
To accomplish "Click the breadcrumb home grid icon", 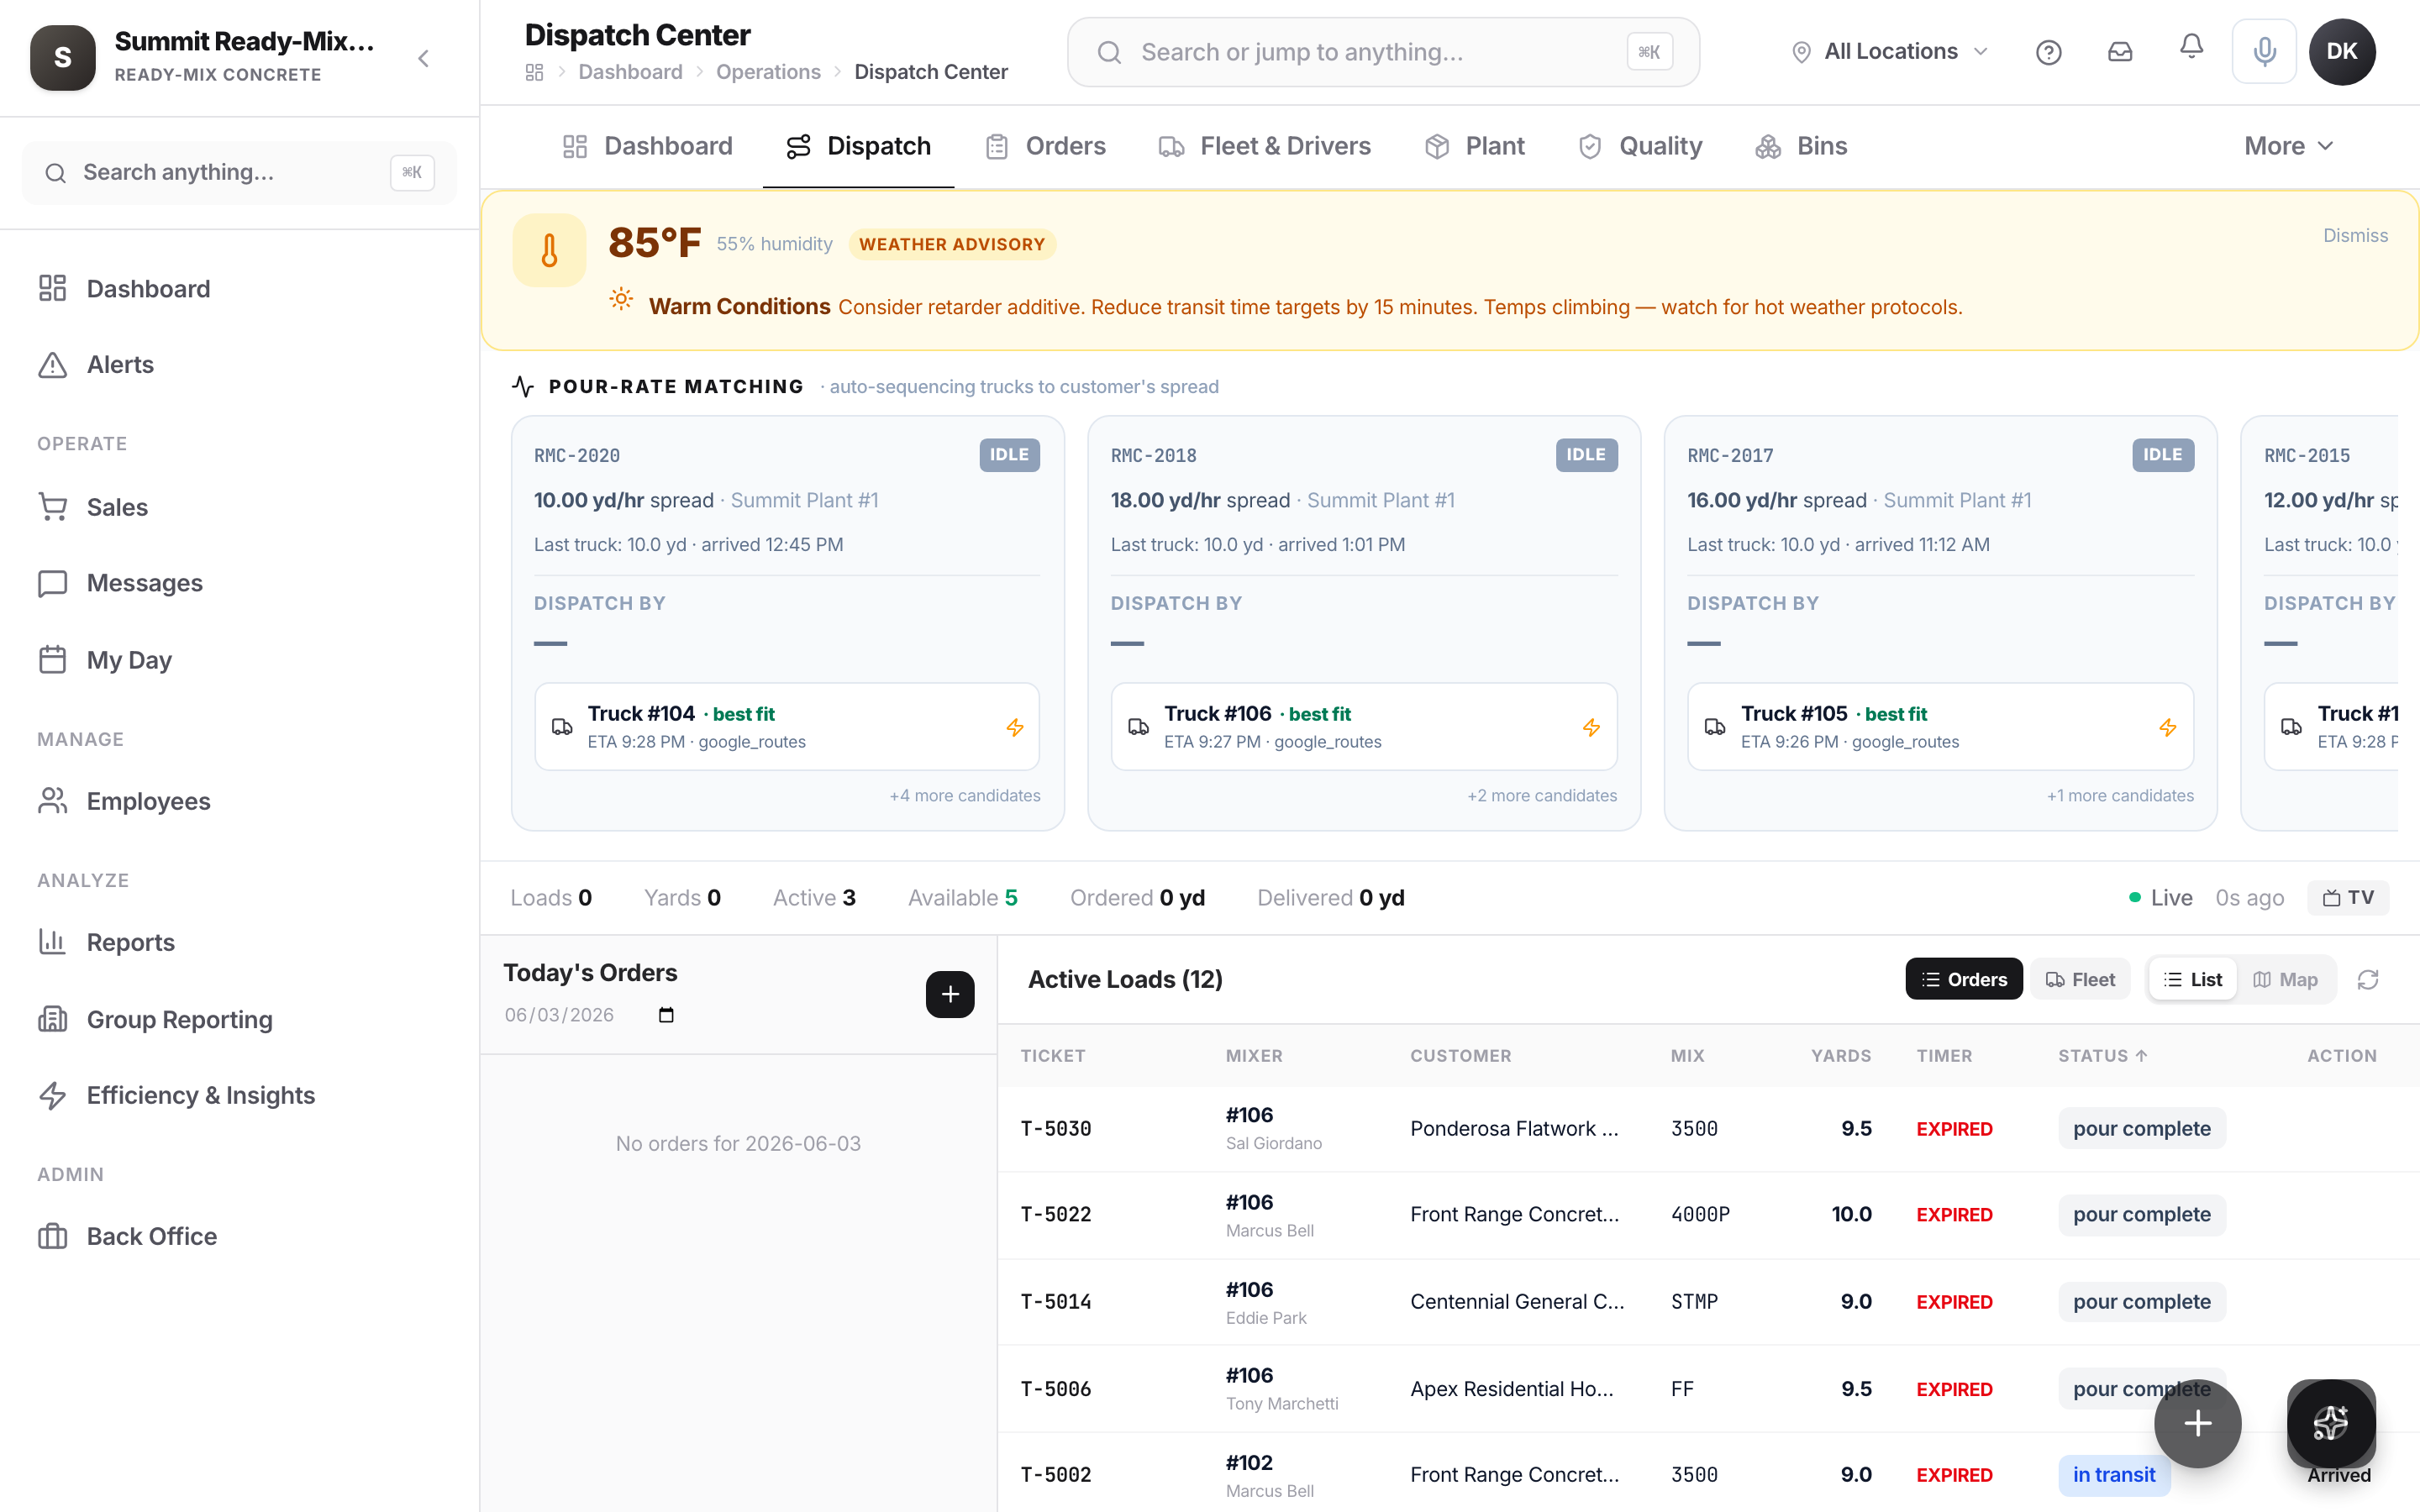I will tap(535, 72).
